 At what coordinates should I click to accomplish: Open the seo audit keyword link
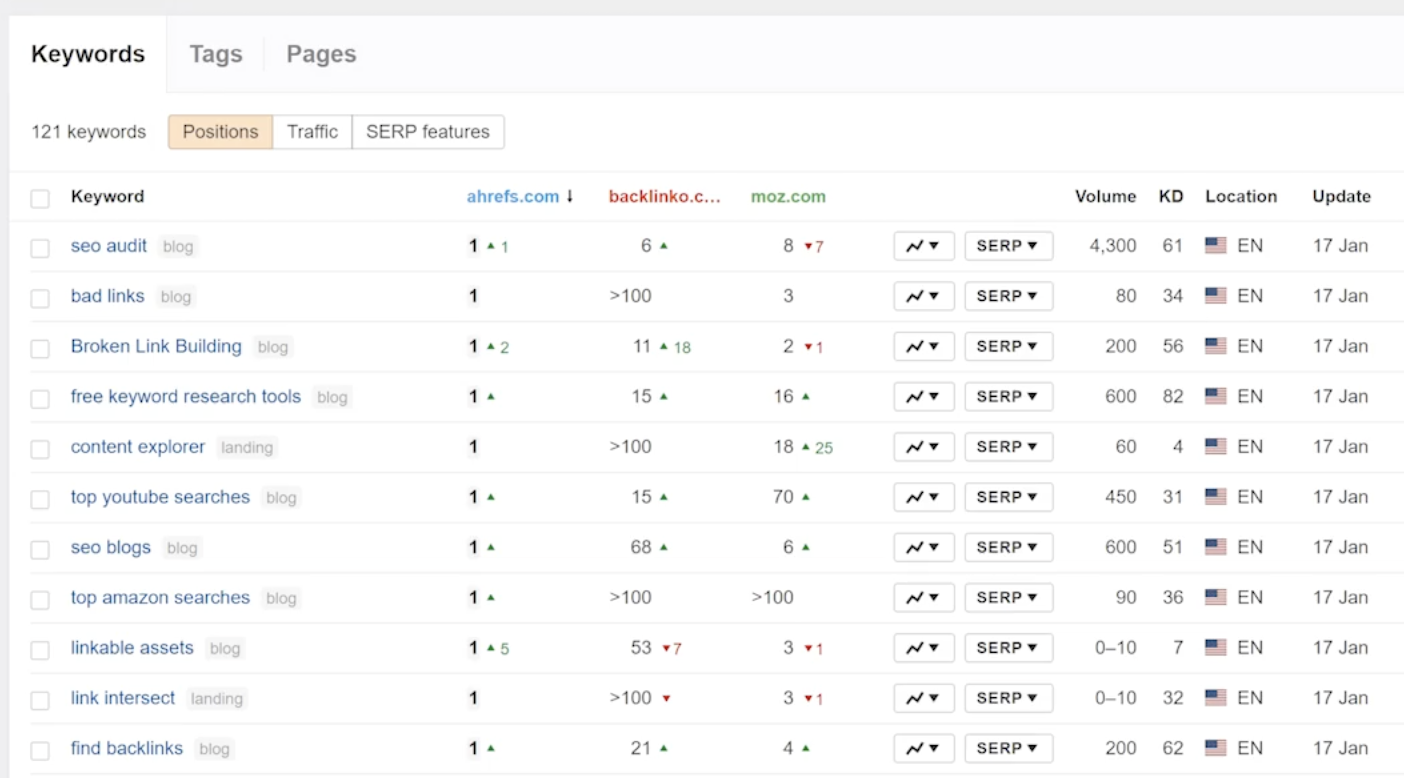(109, 246)
